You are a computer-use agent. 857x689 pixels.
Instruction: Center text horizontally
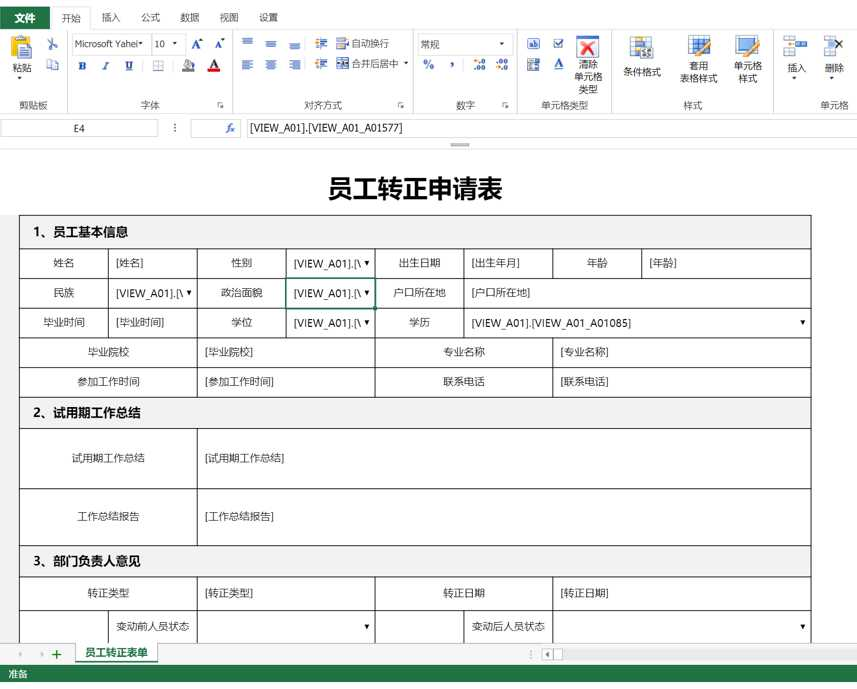point(271,65)
